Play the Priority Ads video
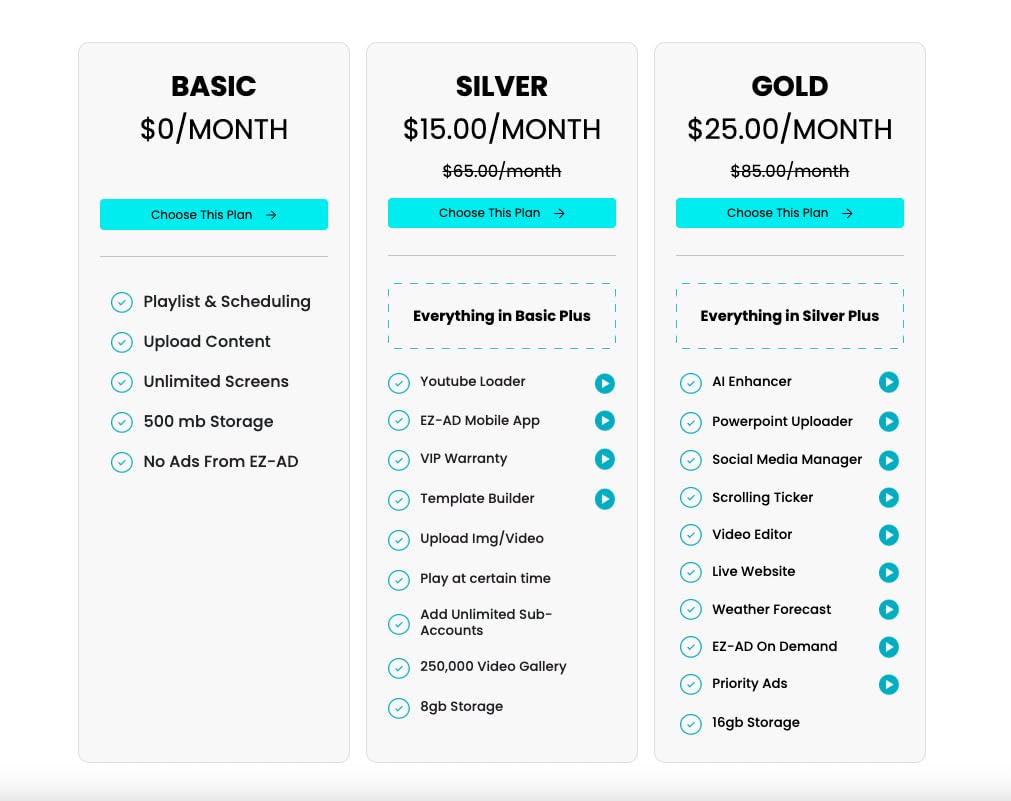Screen dimensions: 1011x801 (x=888, y=684)
